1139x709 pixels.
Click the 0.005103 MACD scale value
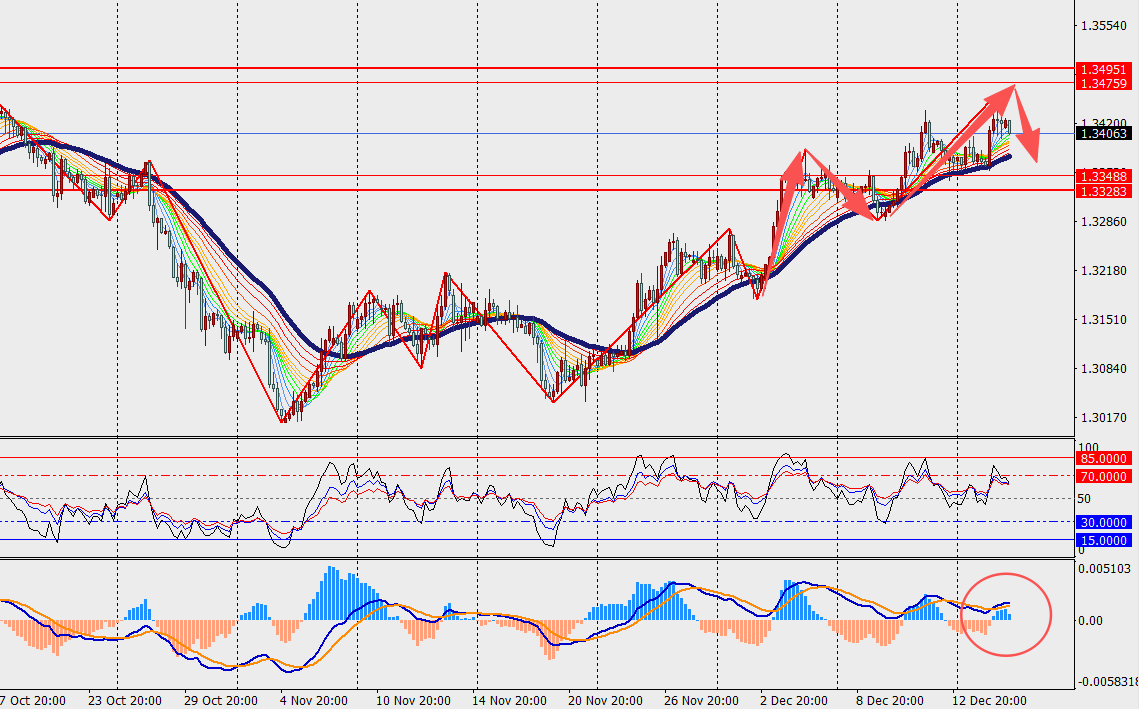pos(1105,569)
